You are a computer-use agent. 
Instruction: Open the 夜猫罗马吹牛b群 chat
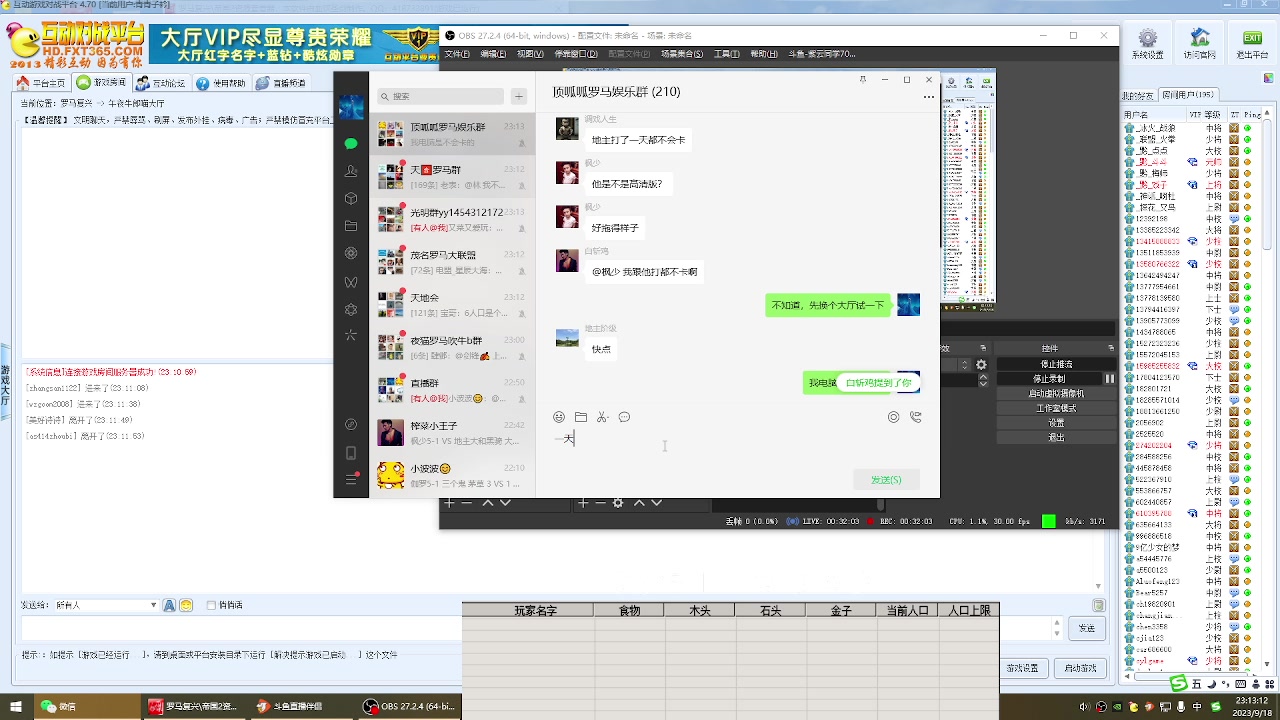[x=452, y=347]
